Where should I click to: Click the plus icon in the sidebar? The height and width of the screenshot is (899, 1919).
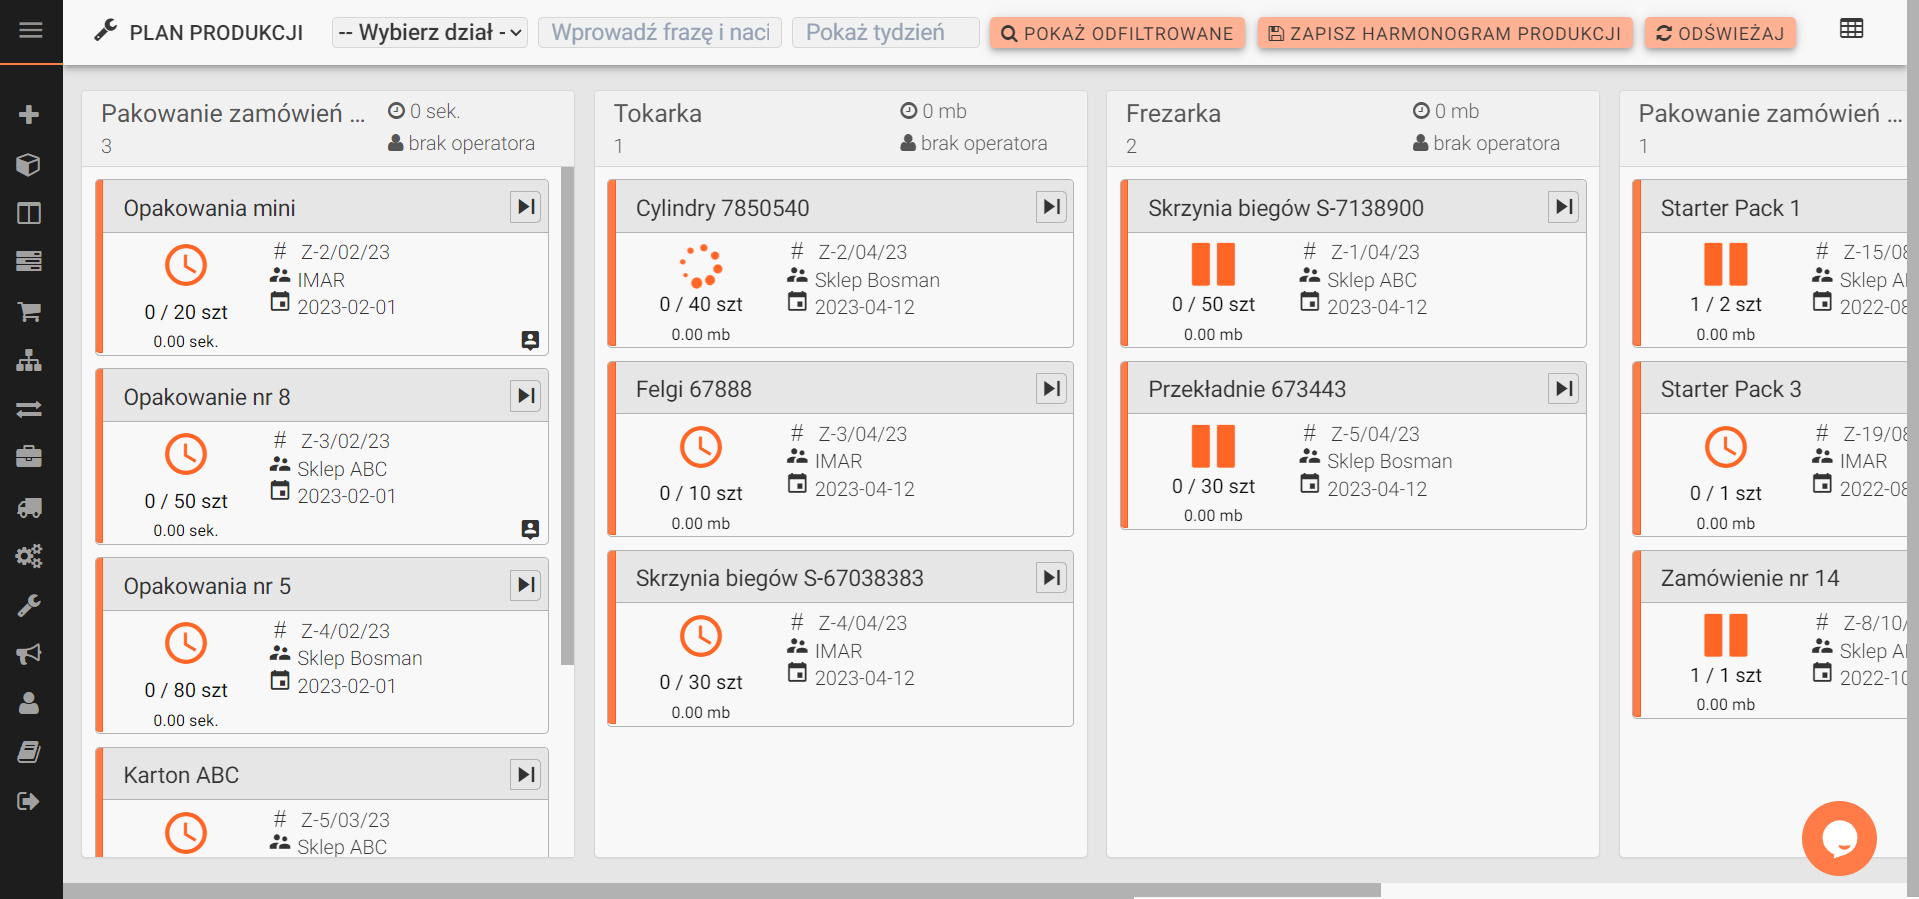[x=29, y=115]
